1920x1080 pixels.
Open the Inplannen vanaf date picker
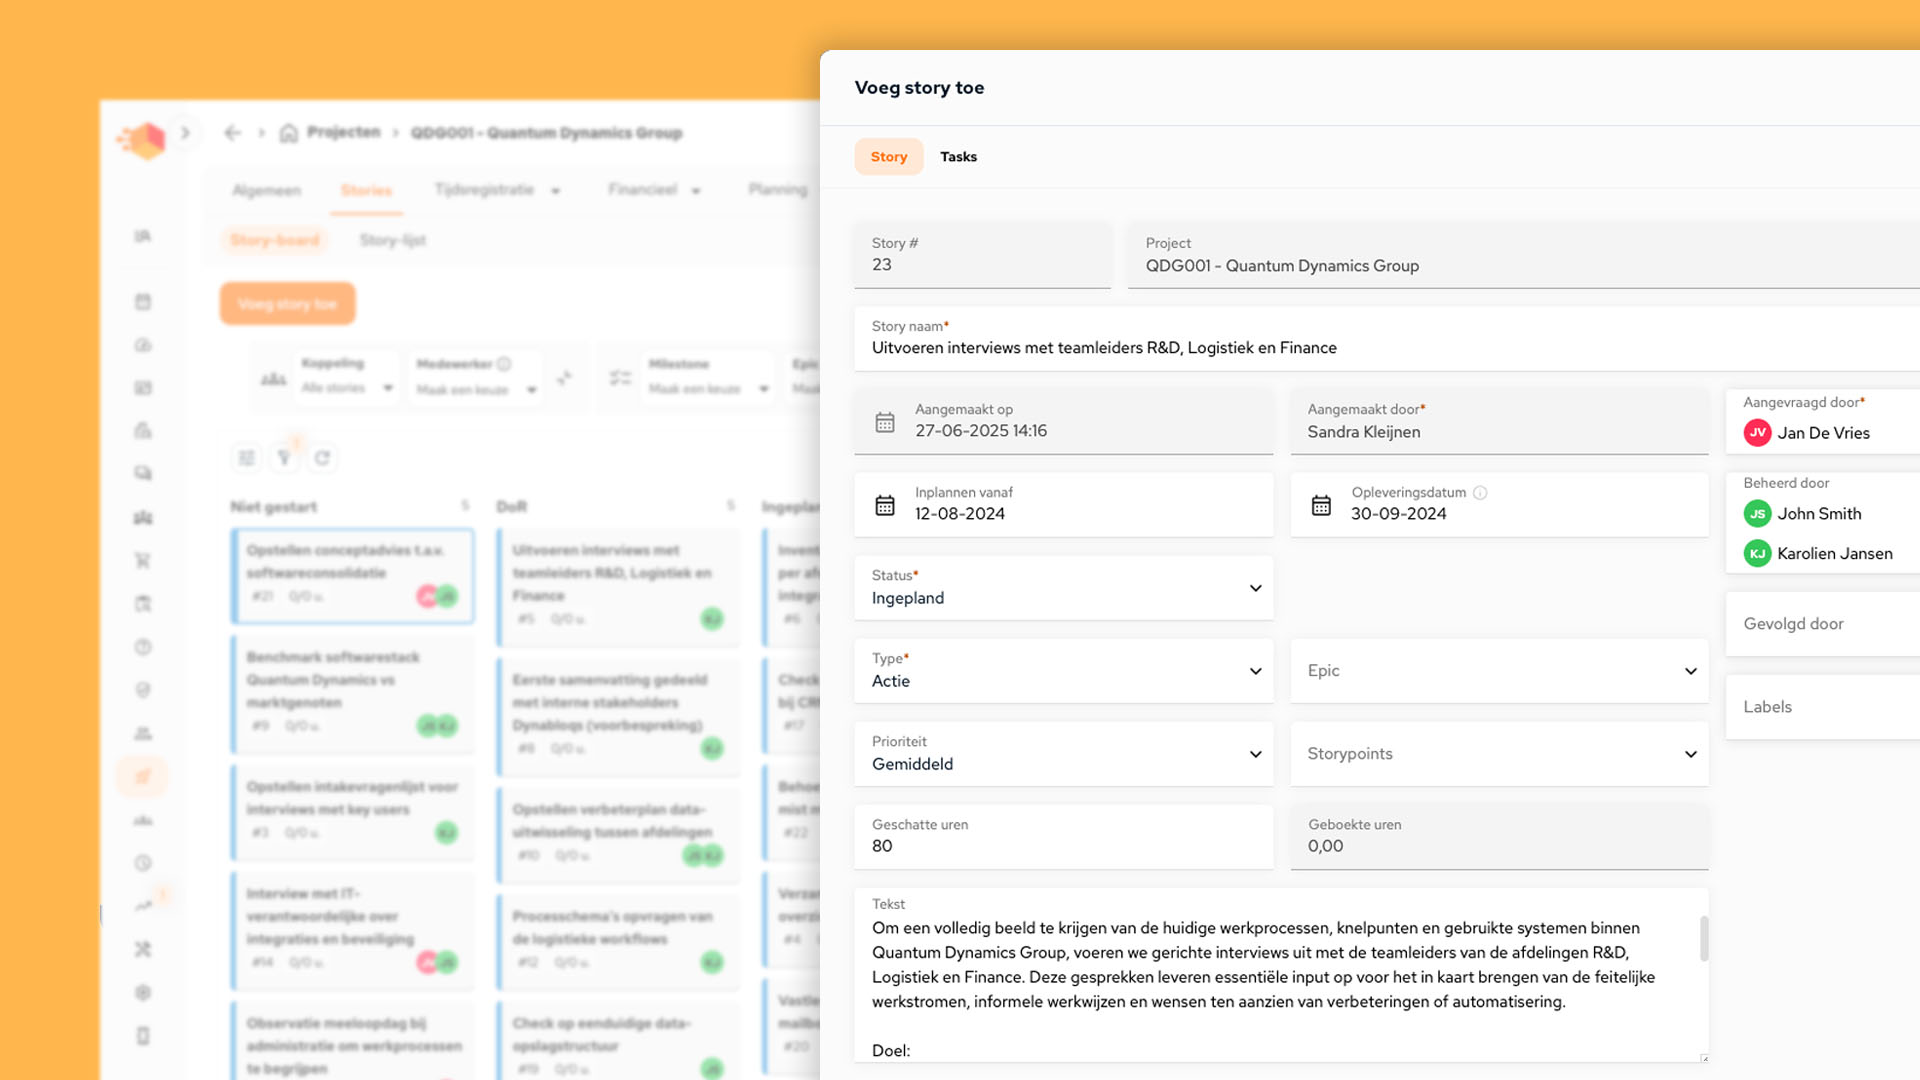coord(885,505)
